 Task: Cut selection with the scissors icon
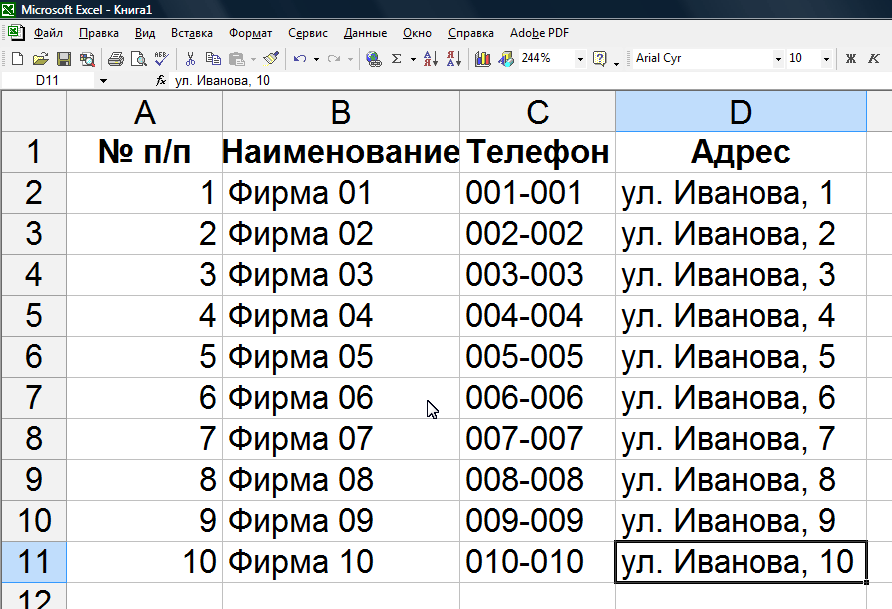tap(190, 59)
